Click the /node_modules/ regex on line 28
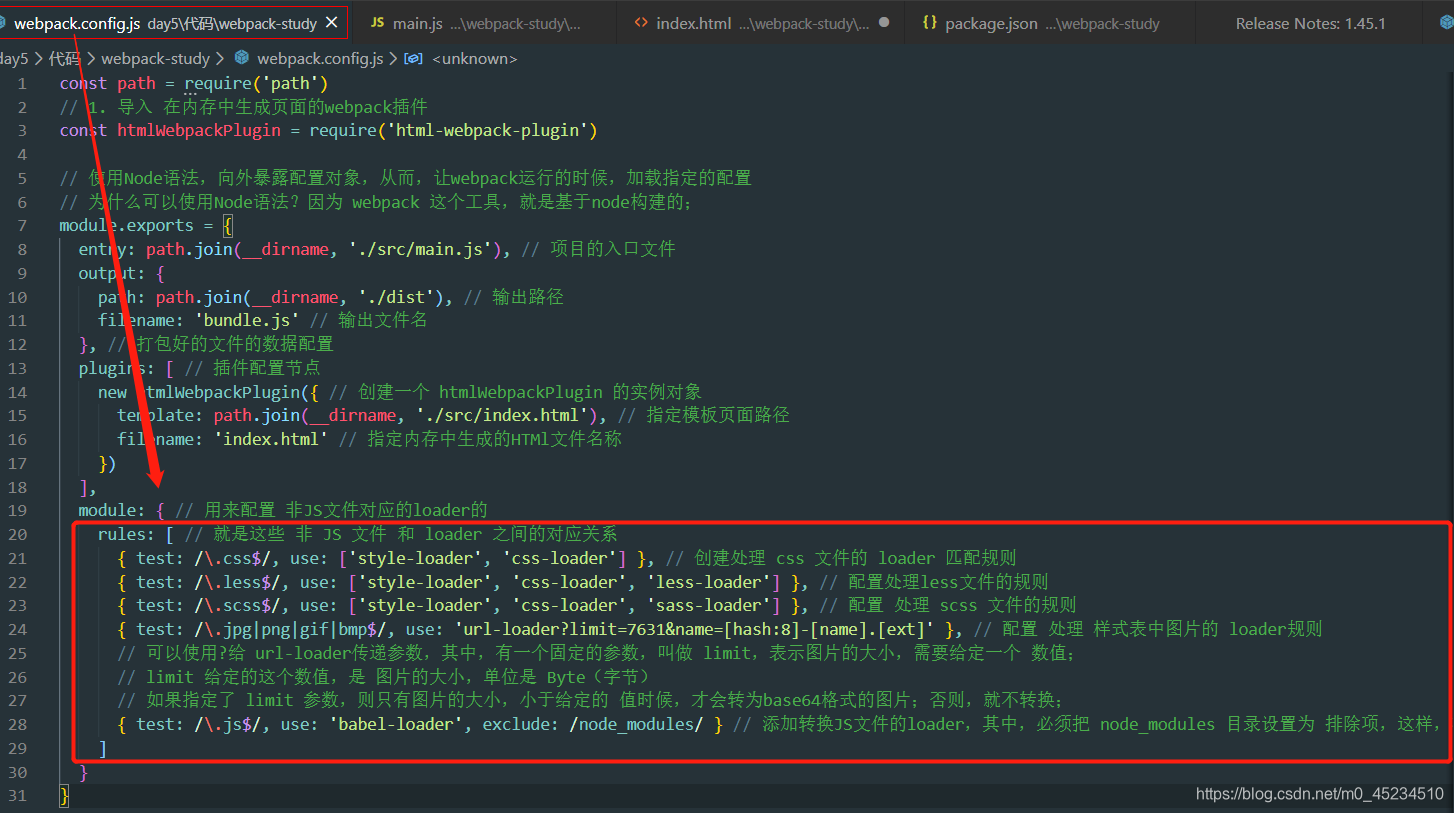The image size is (1454, 813). (635, 724)
